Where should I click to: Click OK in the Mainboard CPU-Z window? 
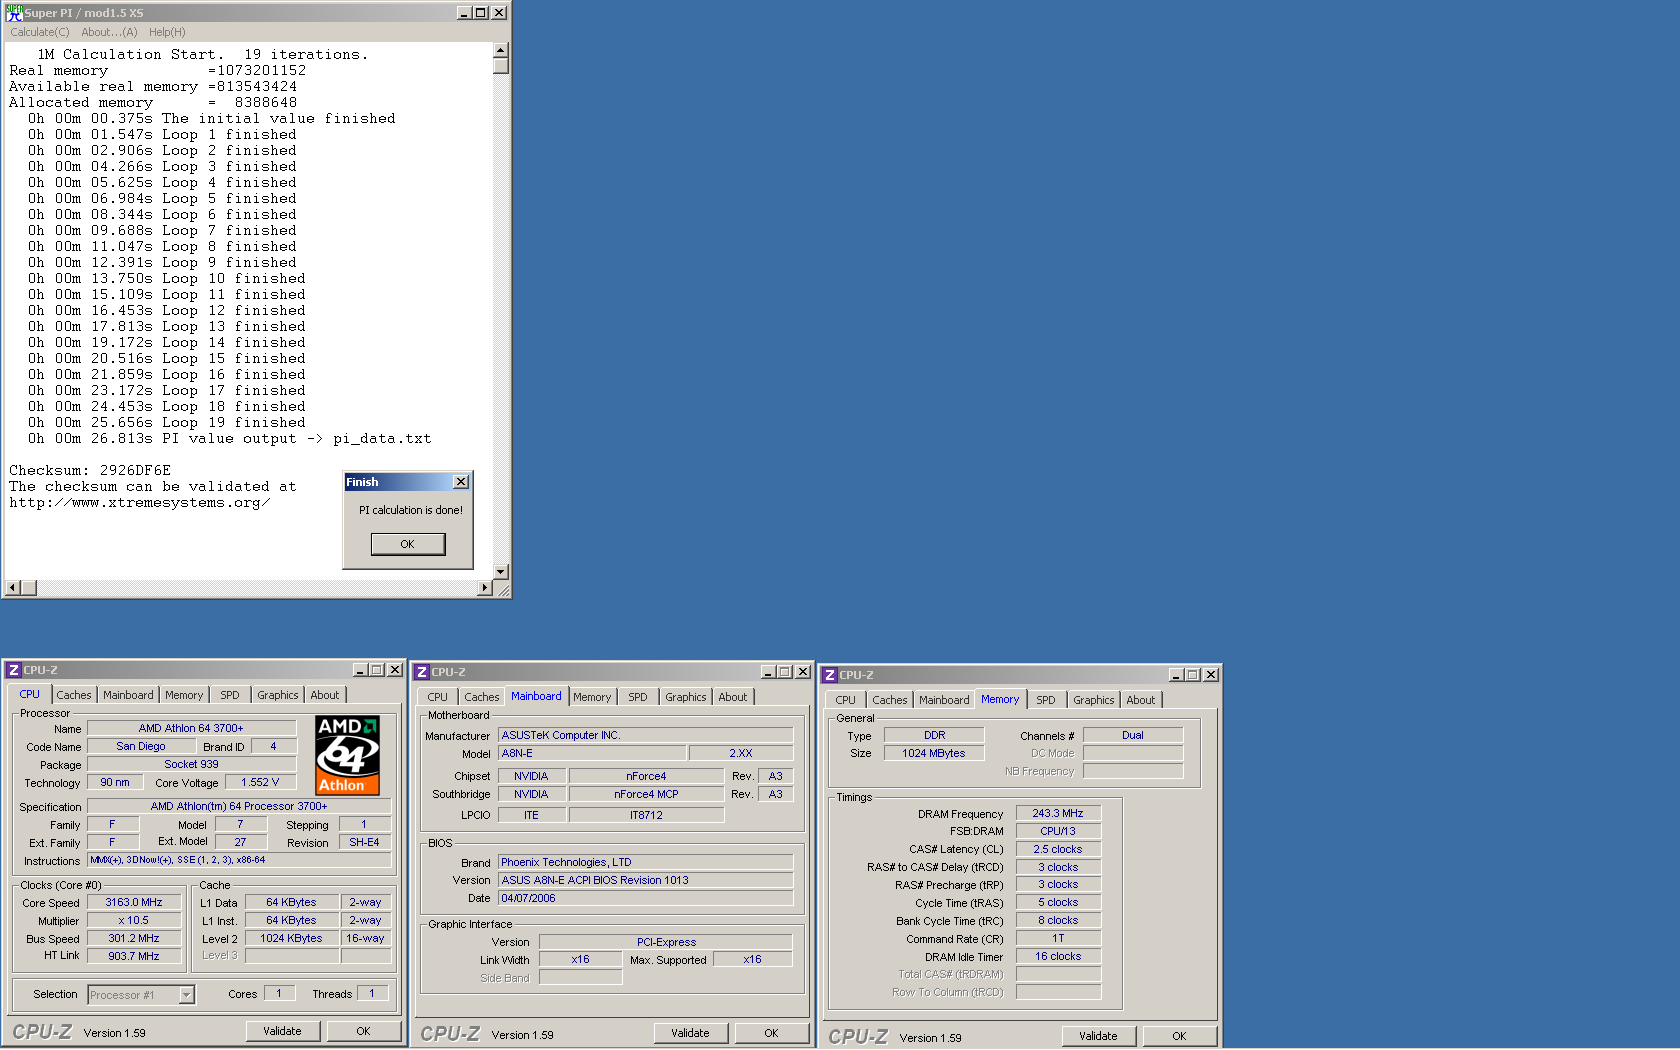[771, 1033]
